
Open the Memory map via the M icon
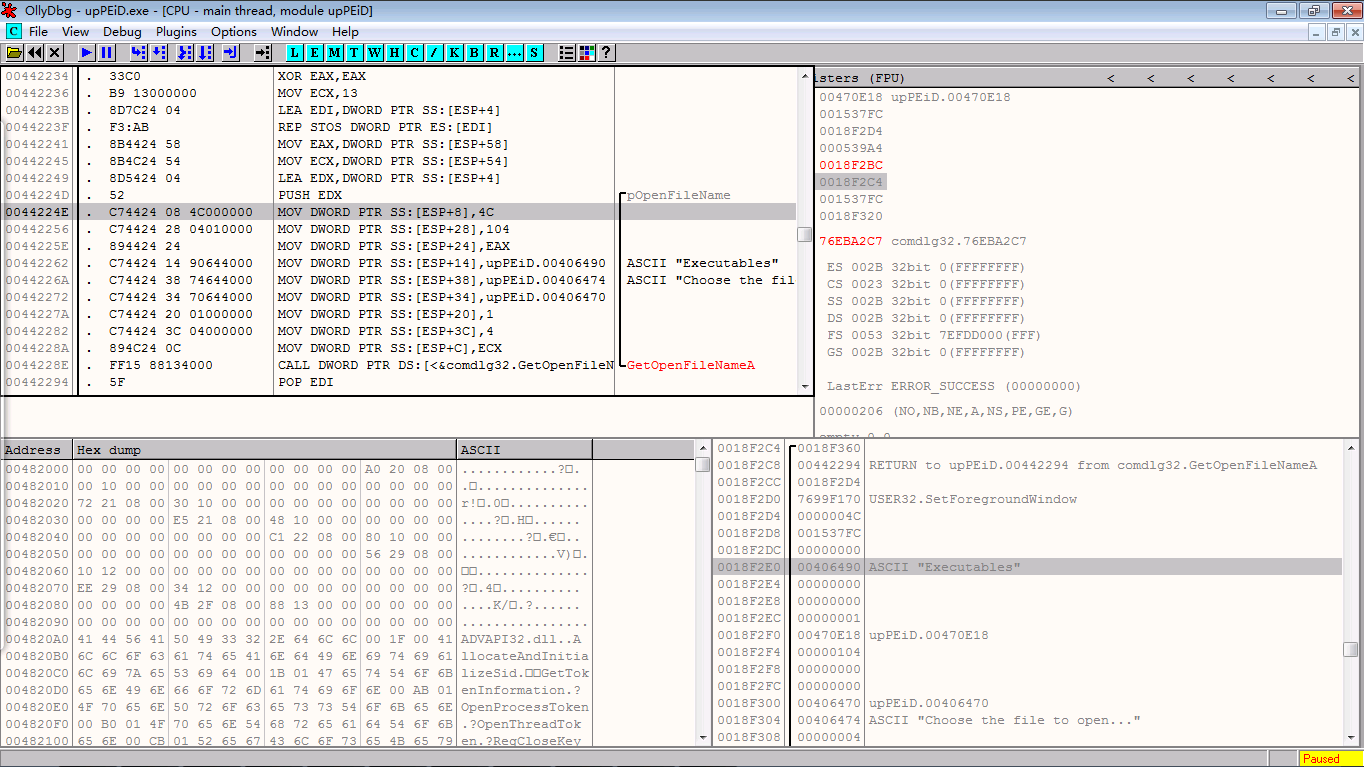[335, 52]
